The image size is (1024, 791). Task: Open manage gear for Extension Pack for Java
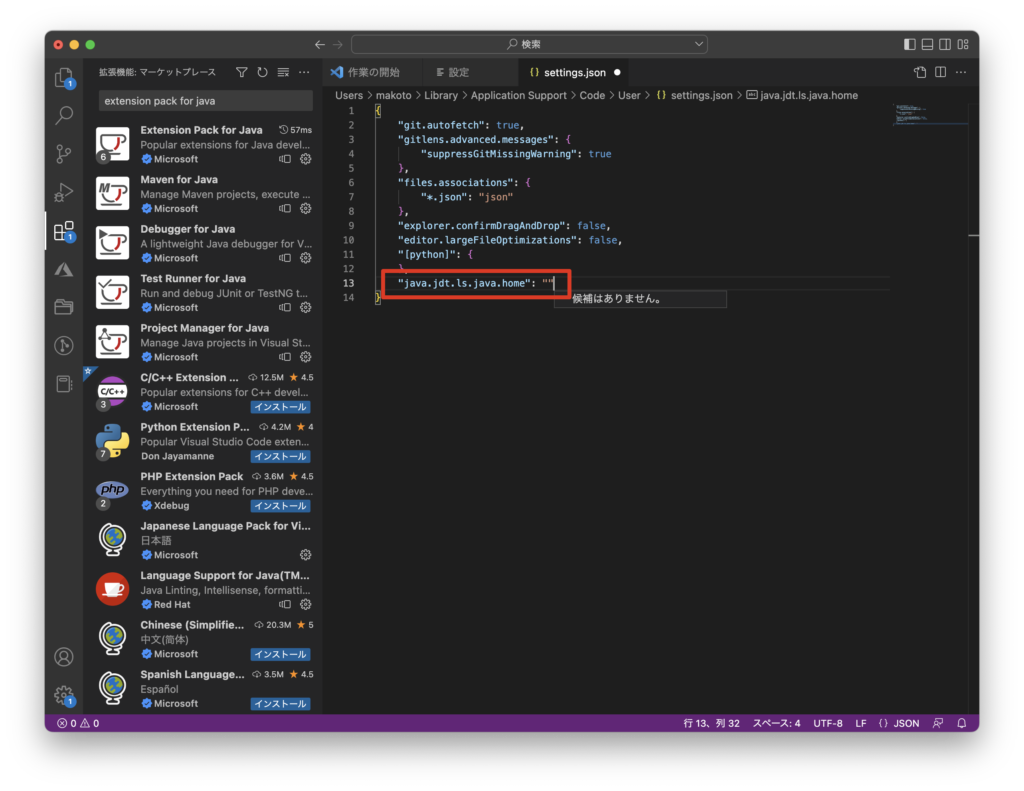306,159
